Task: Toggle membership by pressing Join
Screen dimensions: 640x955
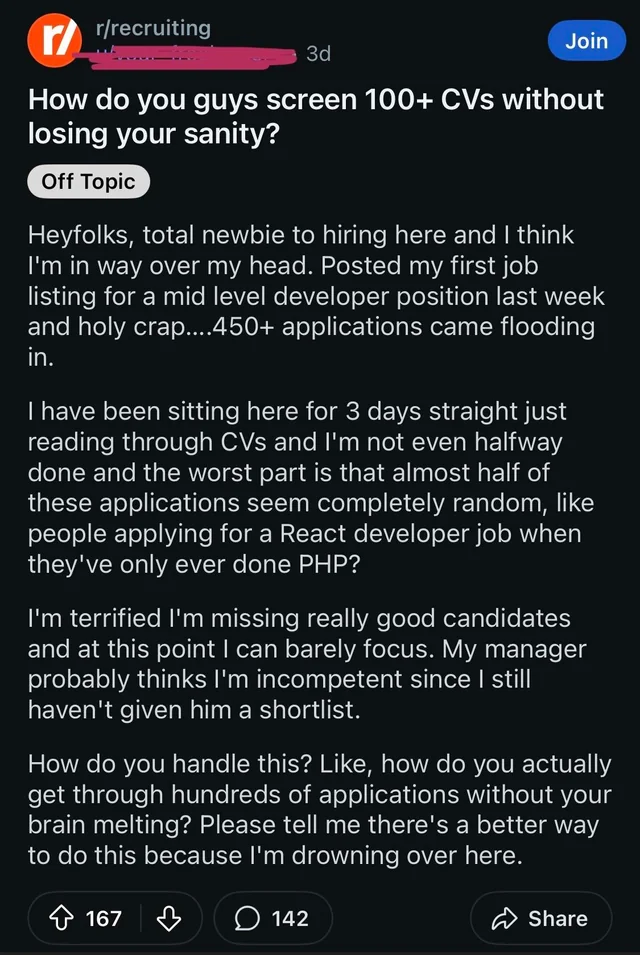Action: point(586,41)
